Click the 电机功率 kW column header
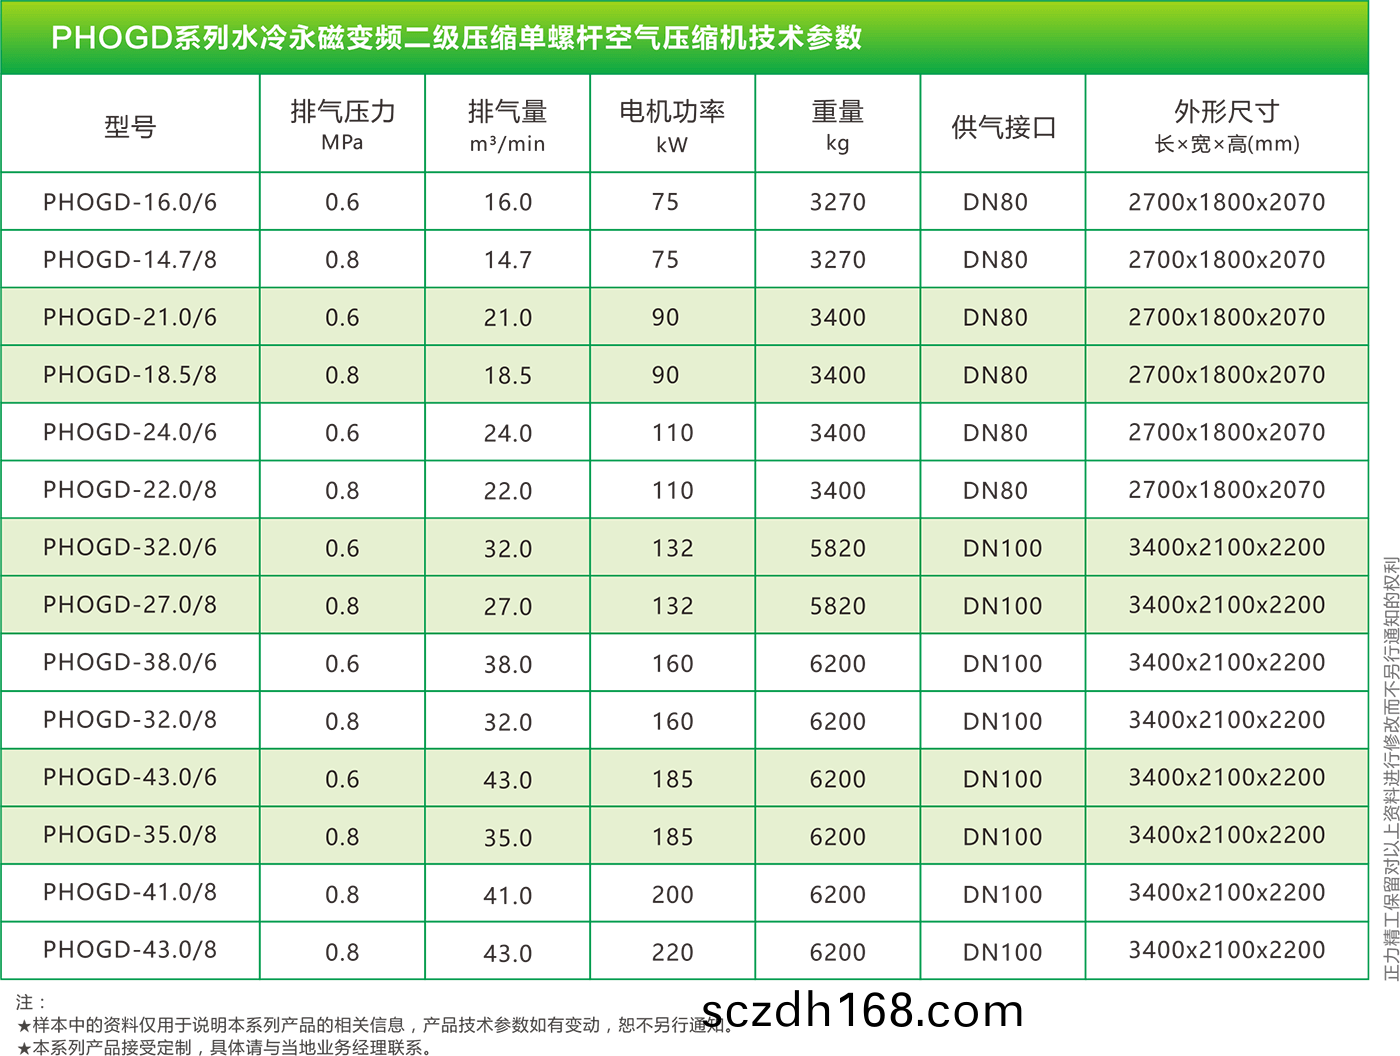1400x1056 pixels. pos(672,125)
